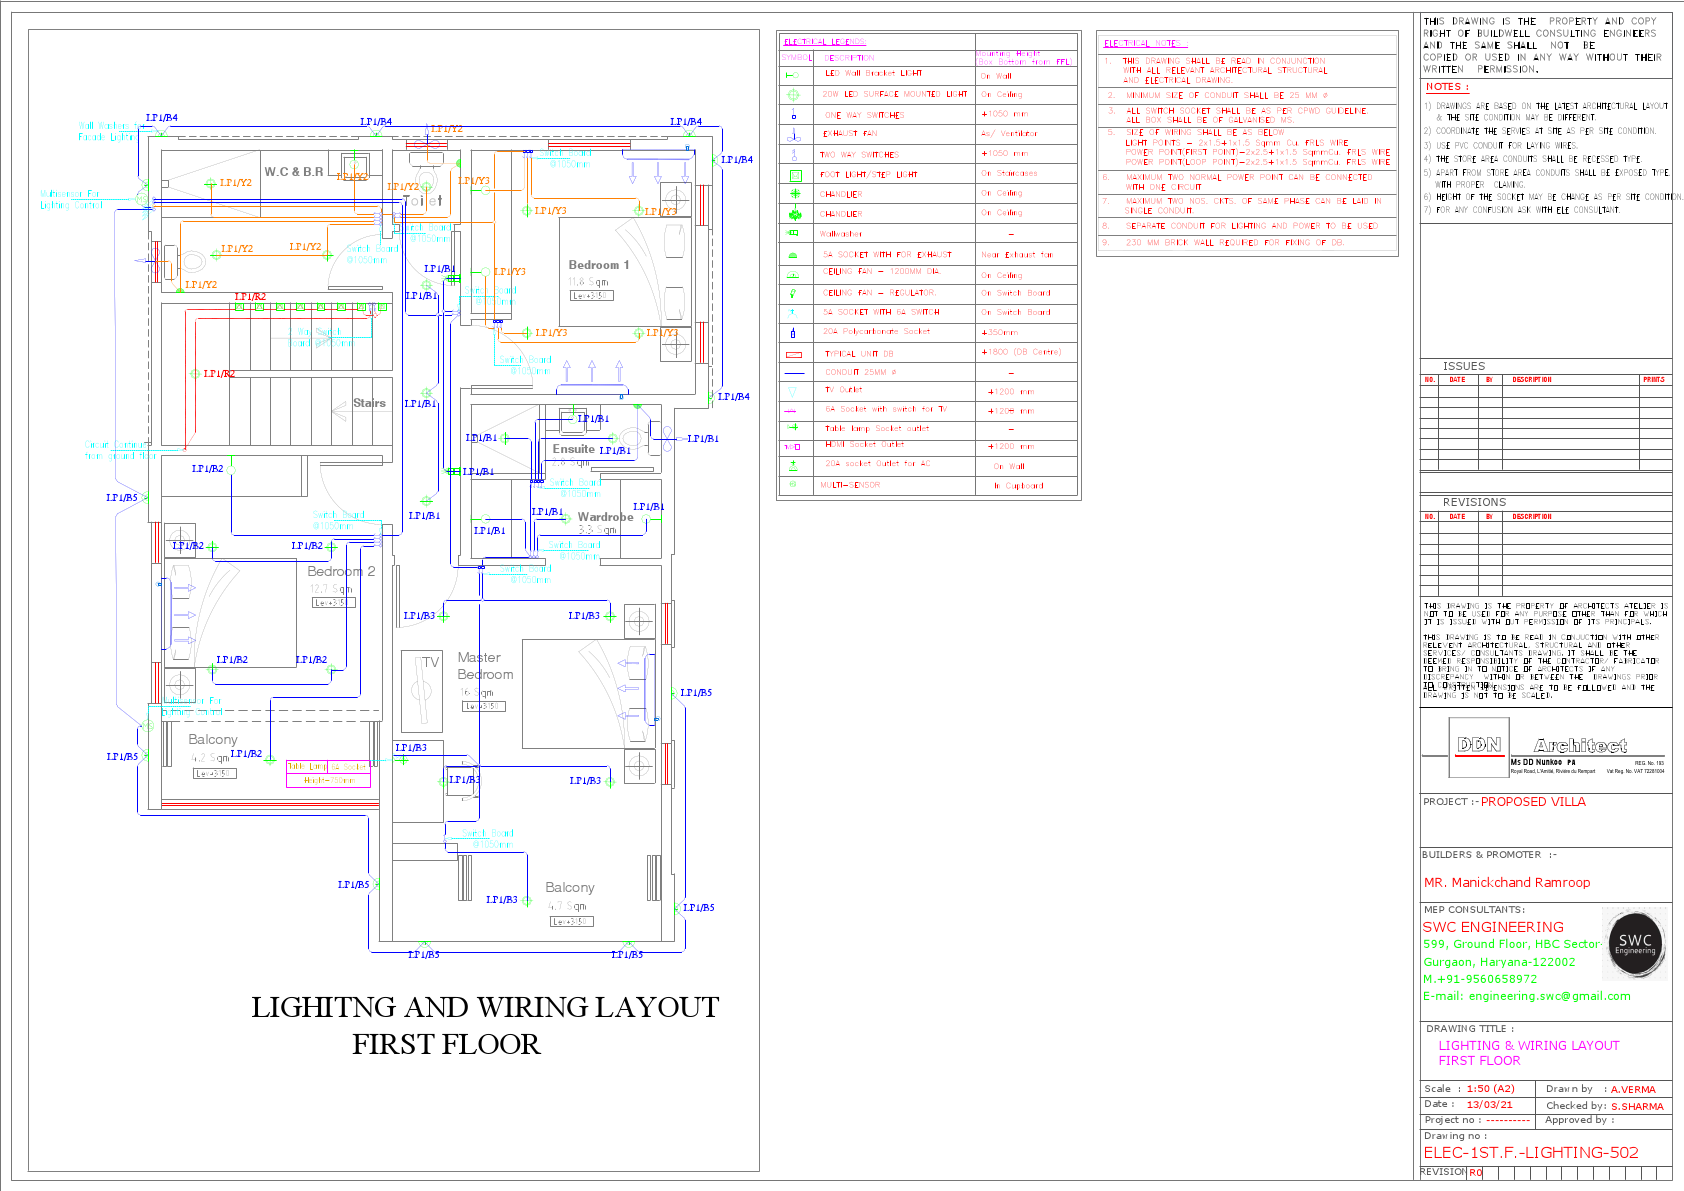Select the HDMI Socket Outlet symbol
This screenshot has width=1684, height=1191.
point(793,446)
